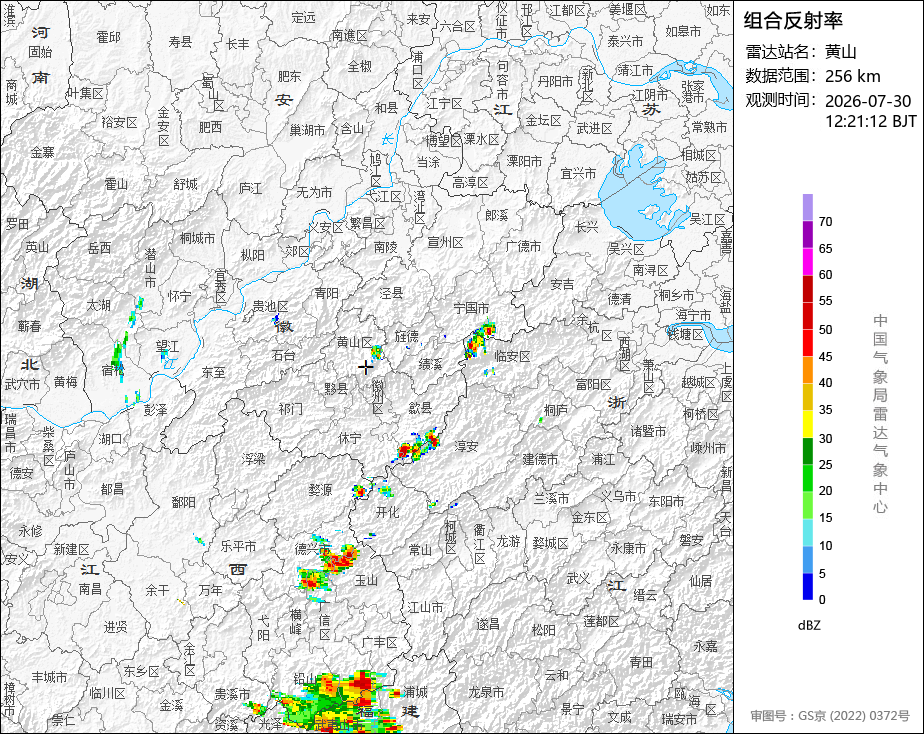The image size is (924, 734).
Task: Select the 256 km data range value
Action: click(x=852, y=77)
